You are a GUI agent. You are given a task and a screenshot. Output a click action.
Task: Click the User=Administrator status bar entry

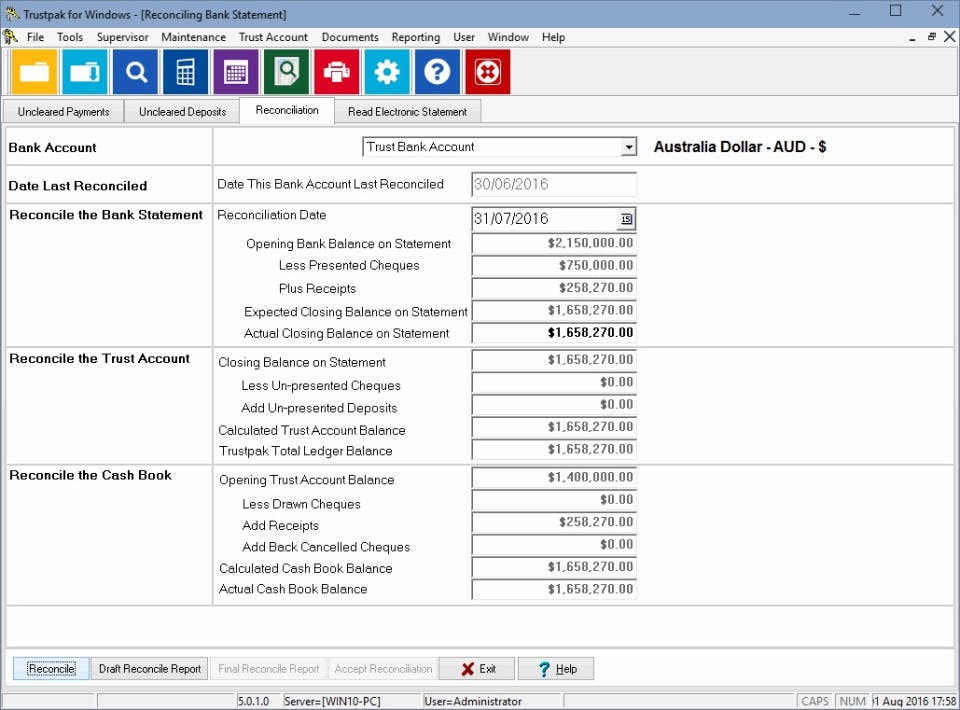pyautogui.click(x=473, y=701)
